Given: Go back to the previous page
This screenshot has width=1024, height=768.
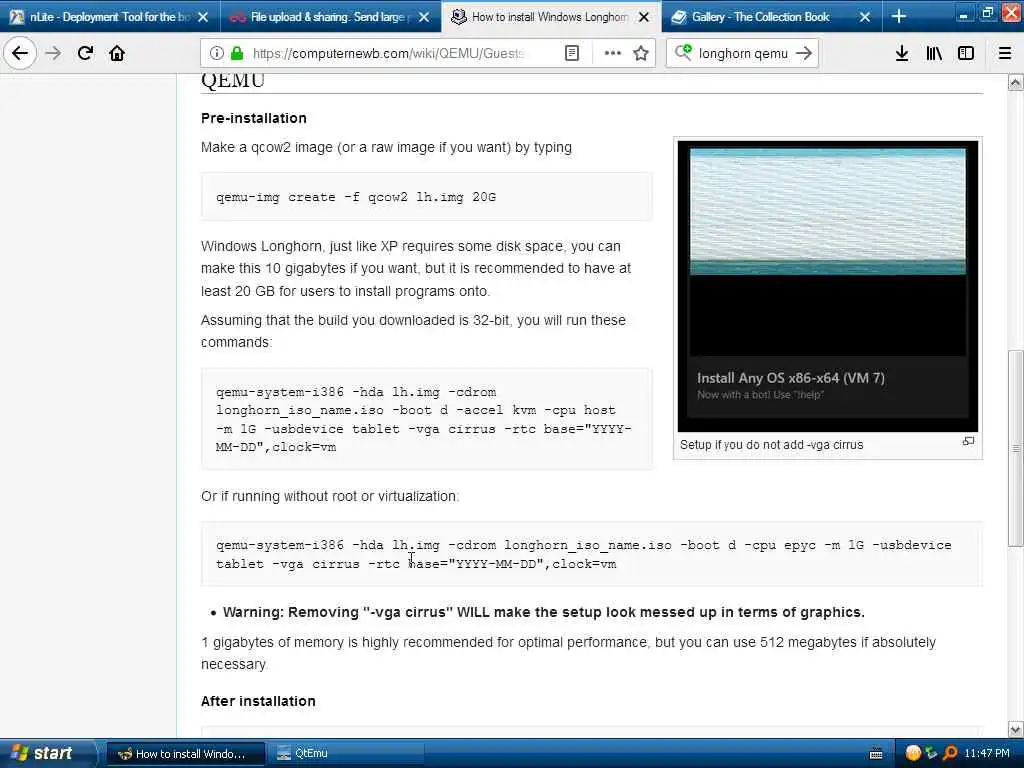Looking at the screenshot, I should click(x=20, y=53).
